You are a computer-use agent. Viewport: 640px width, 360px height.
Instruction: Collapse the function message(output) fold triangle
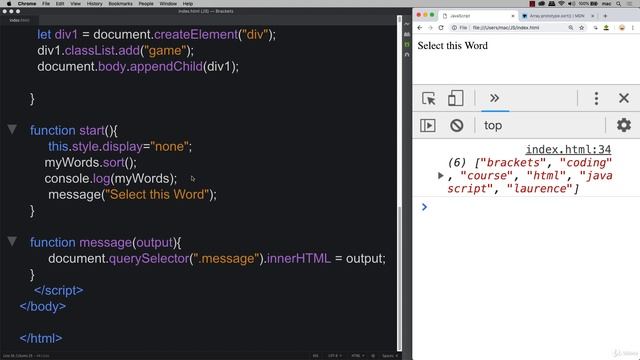click(x=12, y=242)
